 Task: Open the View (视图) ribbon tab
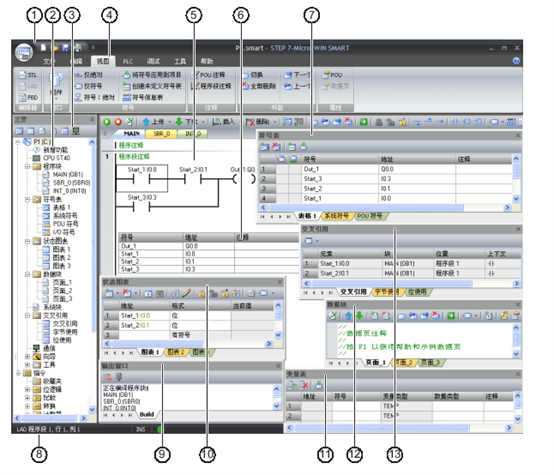tap(103, 61)
